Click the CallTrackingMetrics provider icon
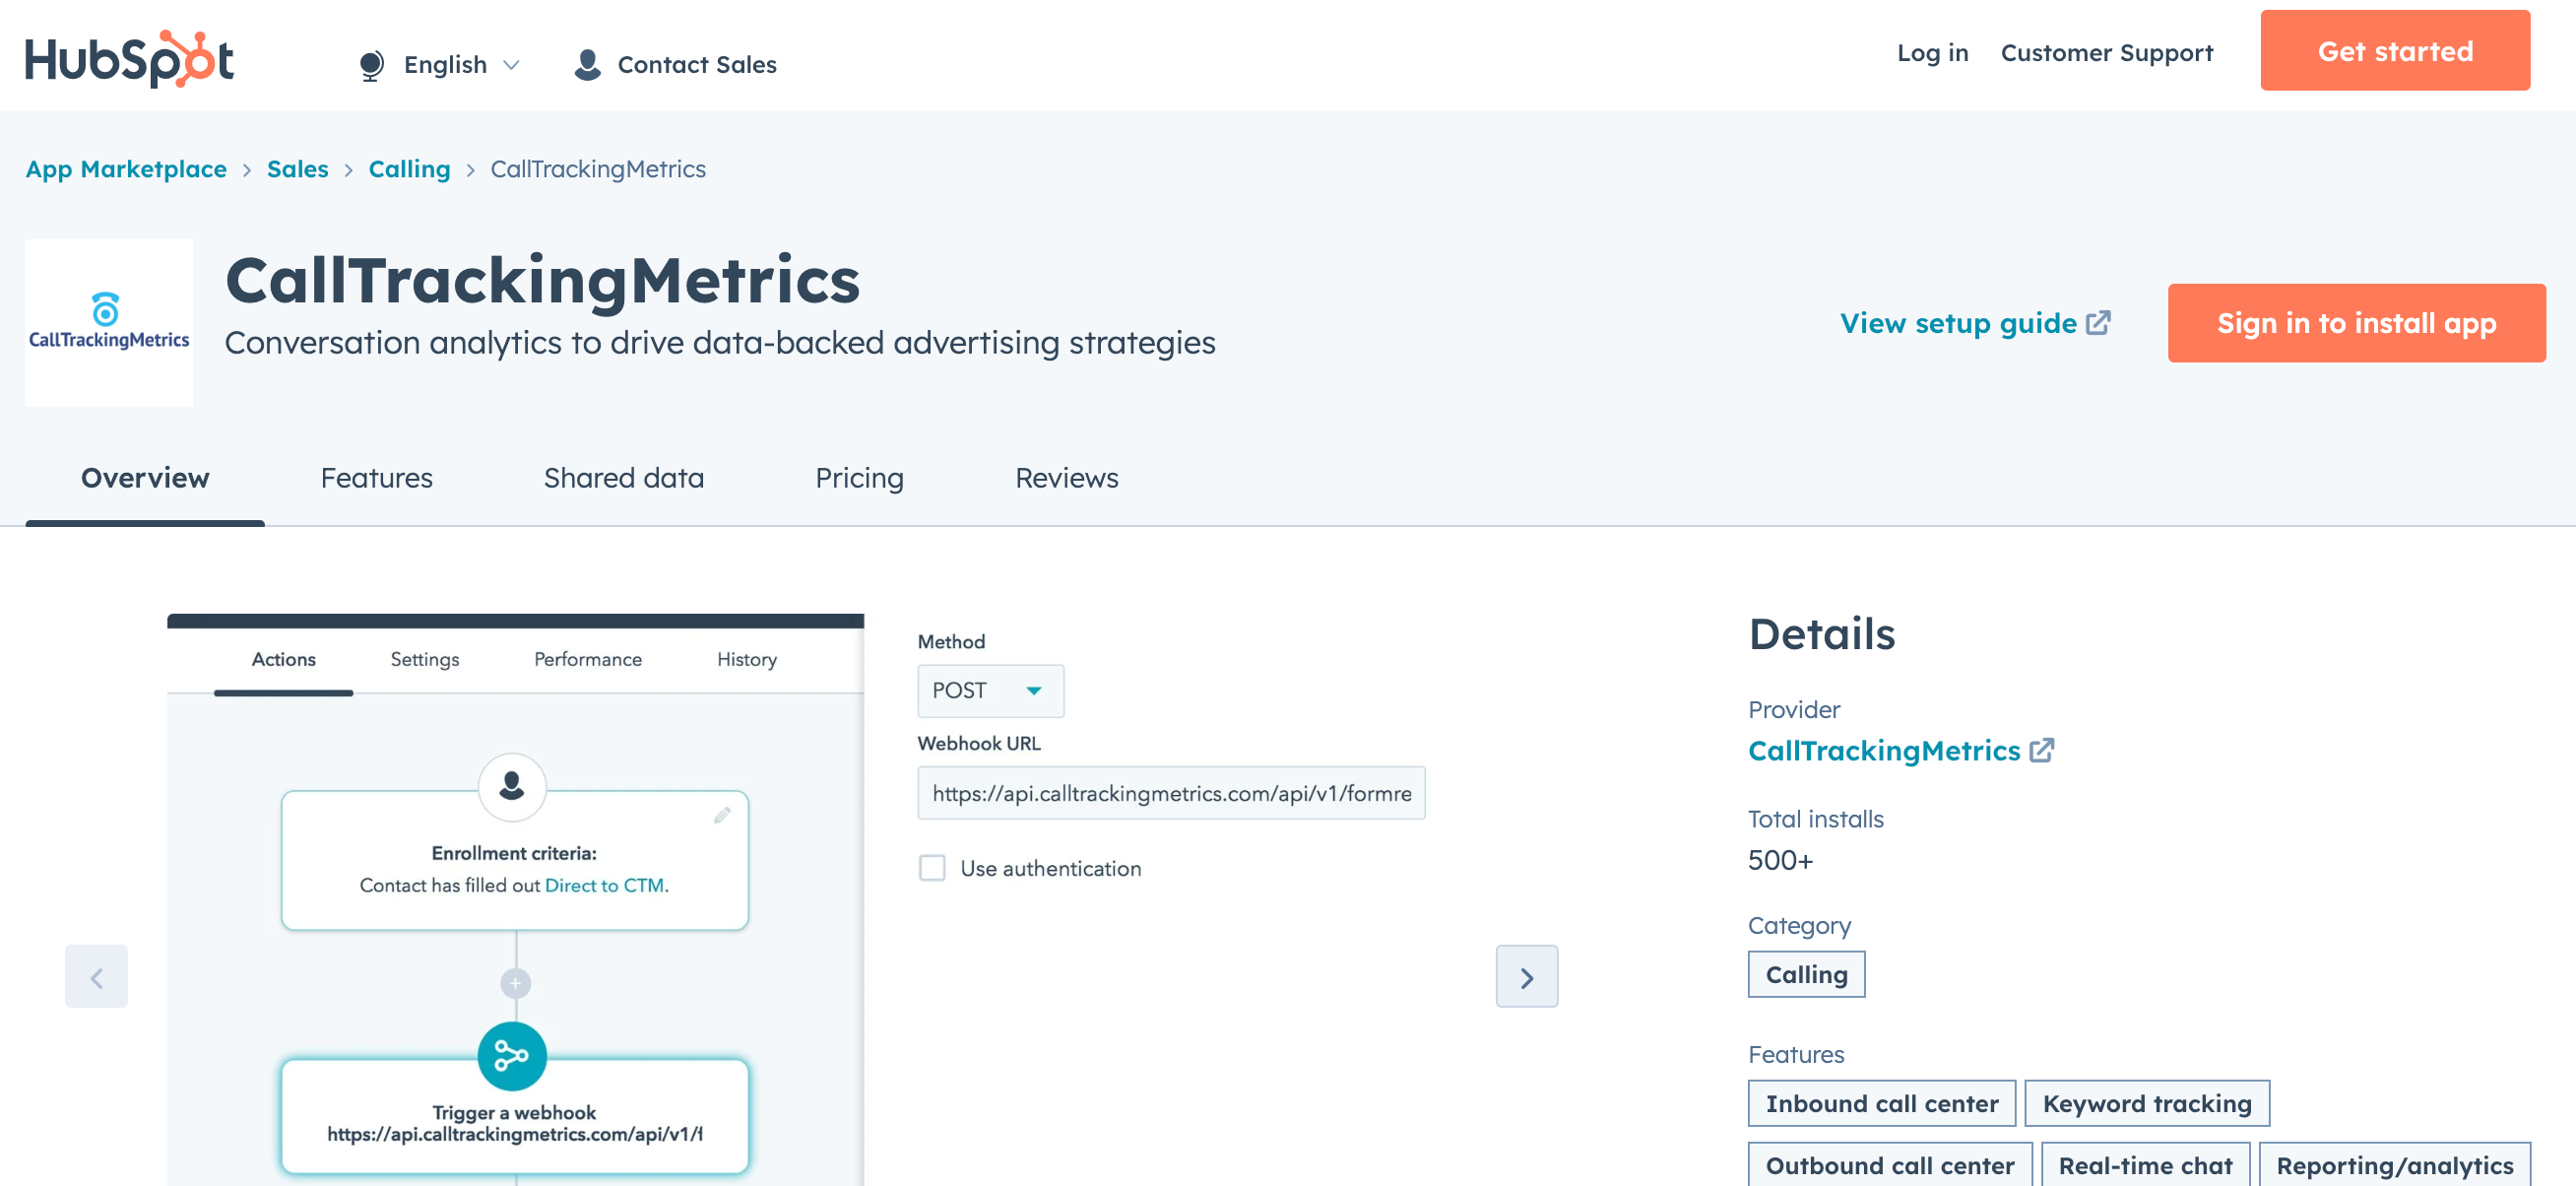Screen dimensions: 2576x1186 click(x=2043, y=751)
